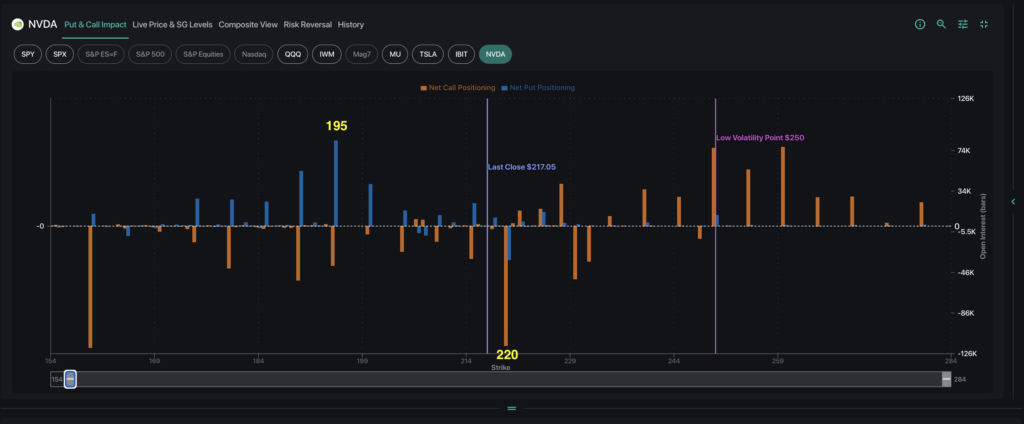Click the panel divider handle at bottom
Viewport: 1024px width, 424px height.
[511, 408]
